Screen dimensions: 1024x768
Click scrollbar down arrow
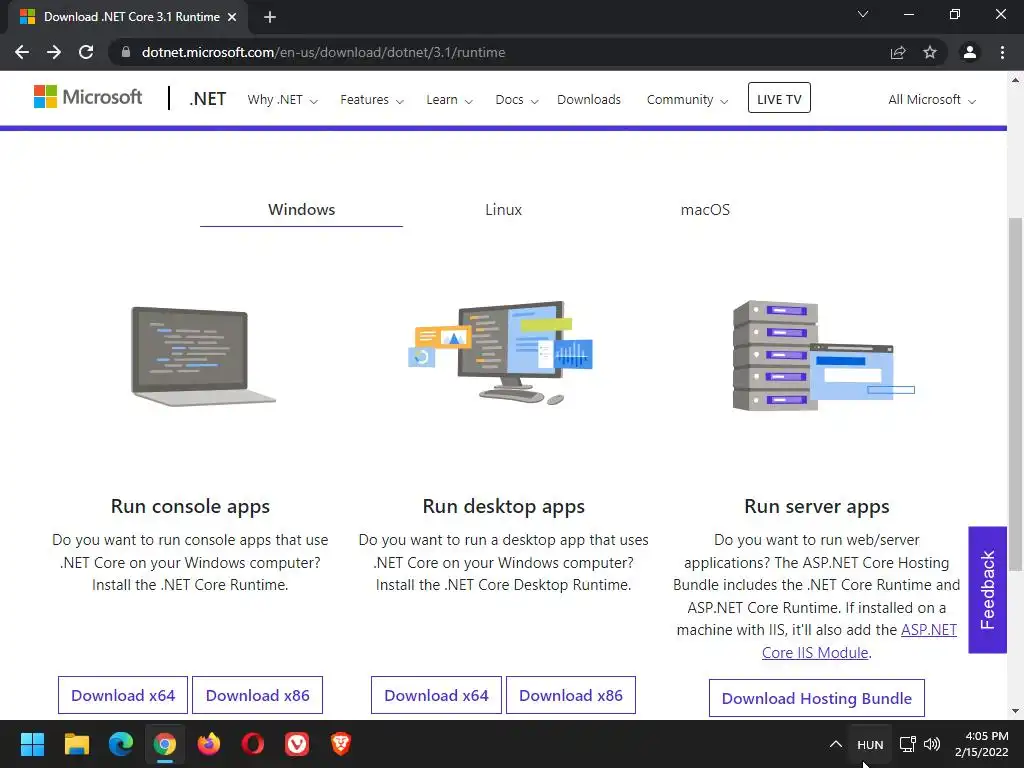[x=1015, y=711]
